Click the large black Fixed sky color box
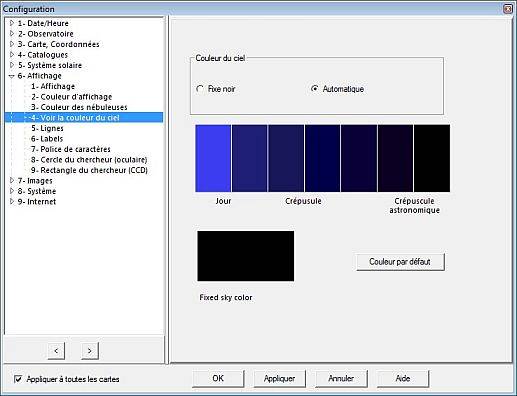The height and width of the screenshot is (396, 517). (x=246, y=256)
